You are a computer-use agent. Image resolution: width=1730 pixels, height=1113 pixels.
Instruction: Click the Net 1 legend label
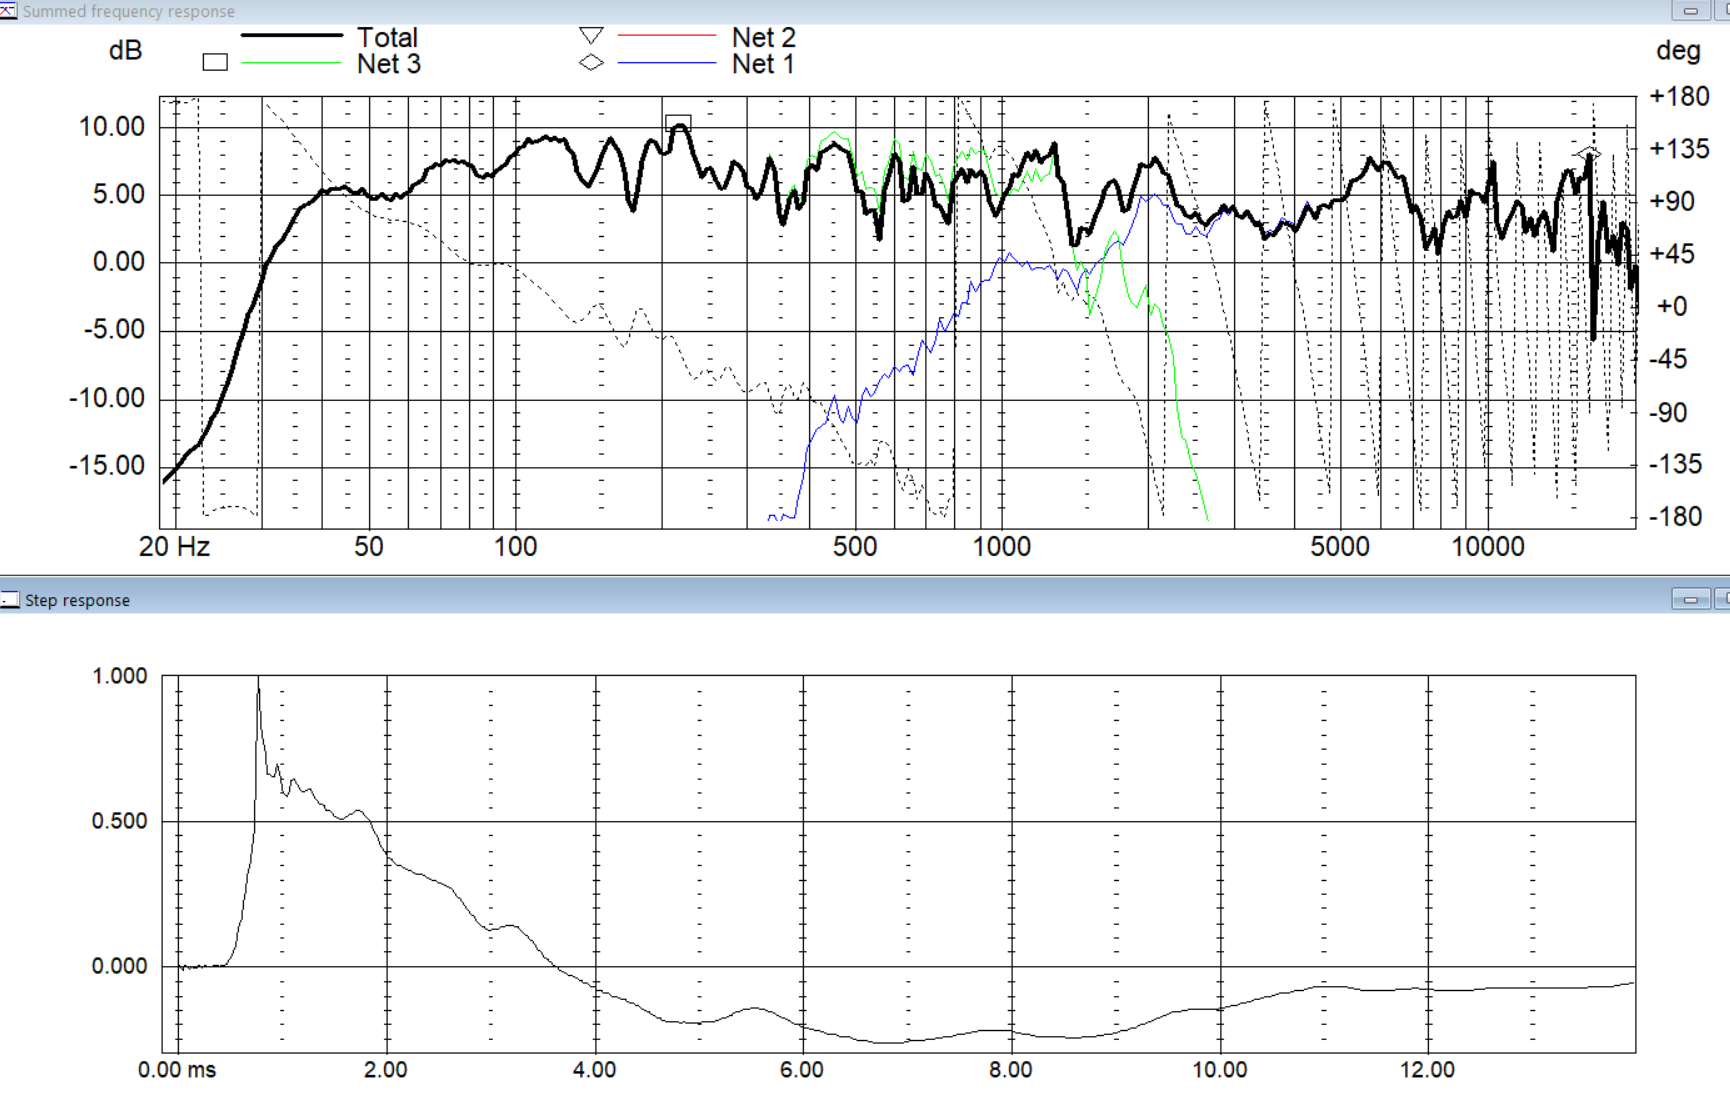click(763, 64)
